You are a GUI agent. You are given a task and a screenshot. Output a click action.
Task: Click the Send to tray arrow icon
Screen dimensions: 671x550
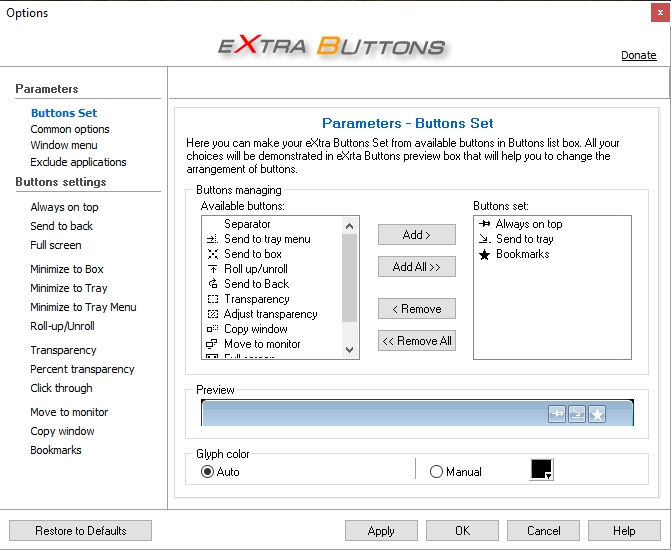[x=484, y=239]
